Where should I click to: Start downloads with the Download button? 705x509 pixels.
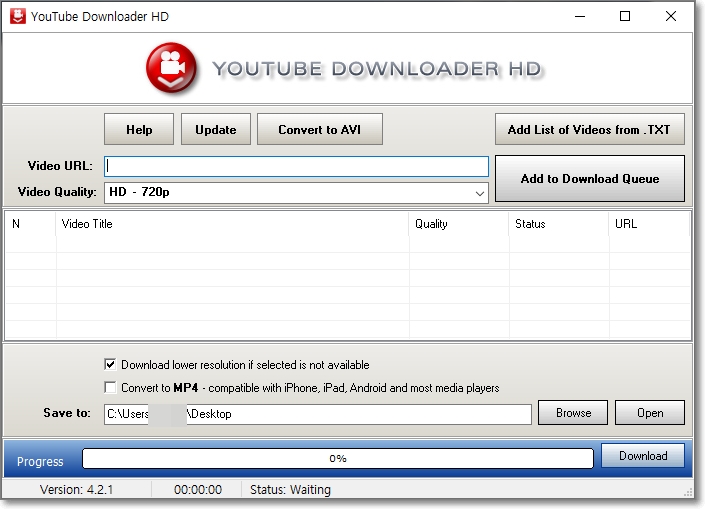[x=643, y=456]
